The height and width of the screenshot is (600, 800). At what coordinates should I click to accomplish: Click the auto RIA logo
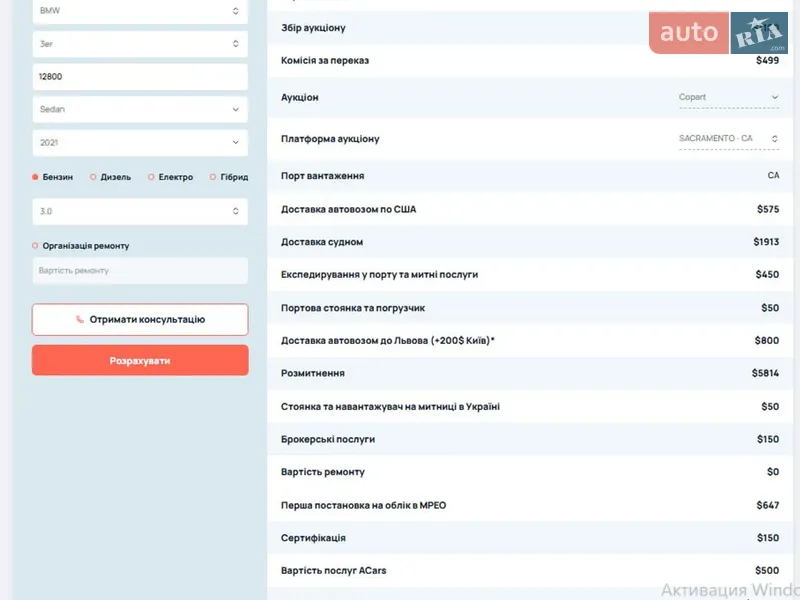click(x=718, y=33)
